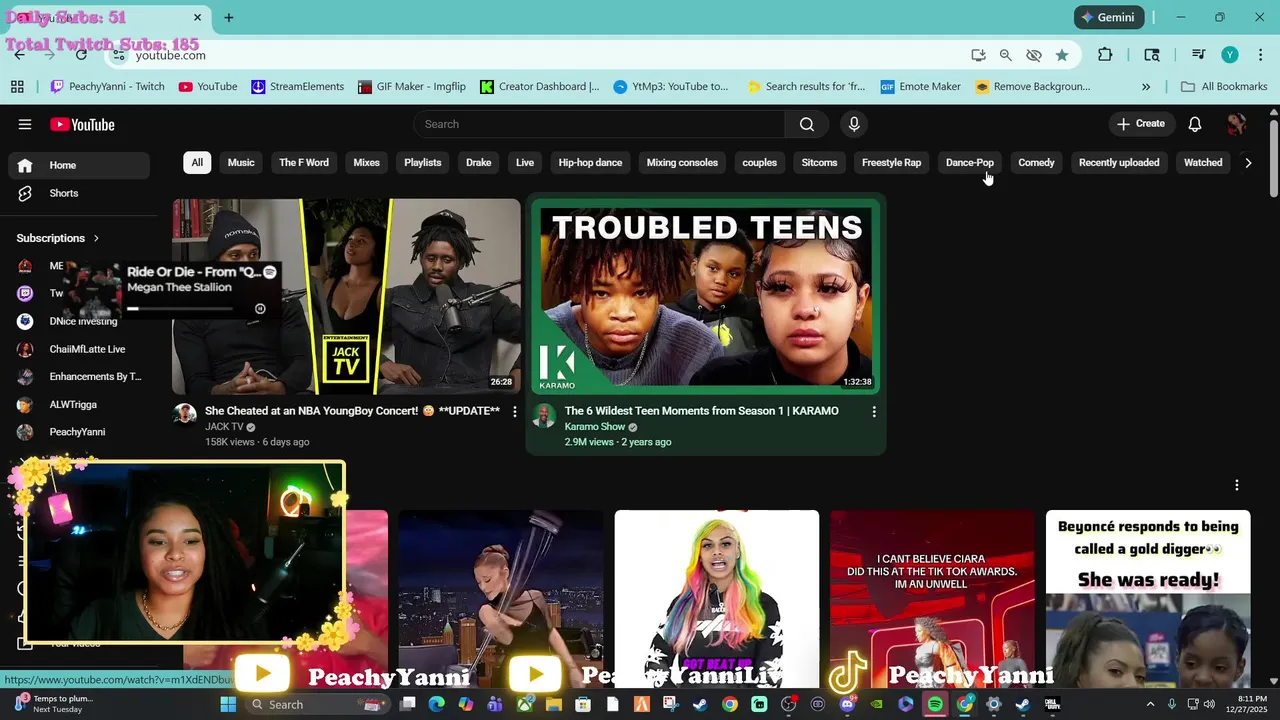This screenshot has height=720, width=1280.
Task: Click the Create button
Action: (1141, 124)
